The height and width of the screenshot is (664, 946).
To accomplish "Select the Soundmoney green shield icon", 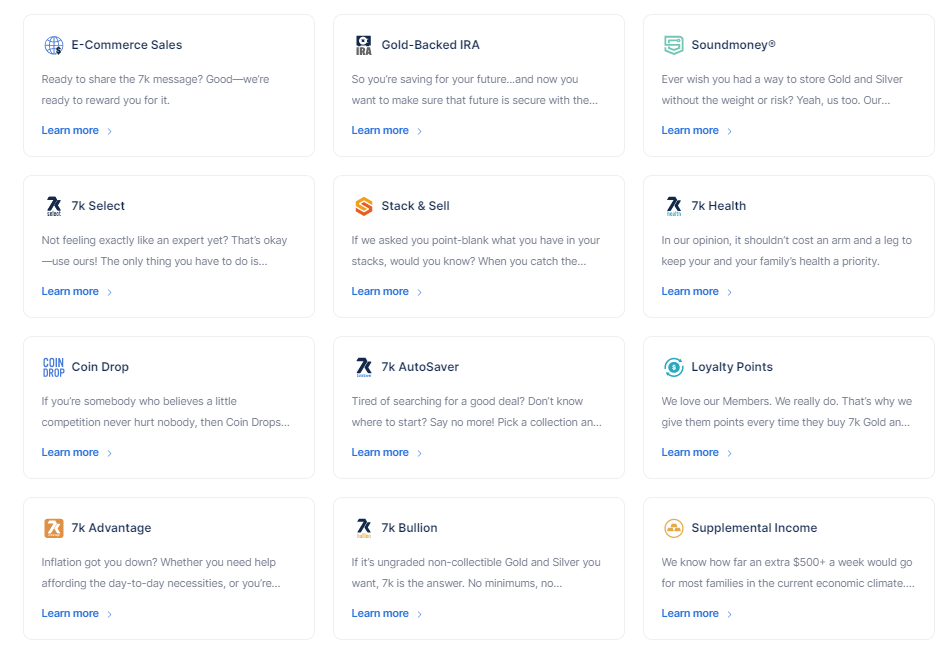I will (674, 45).
